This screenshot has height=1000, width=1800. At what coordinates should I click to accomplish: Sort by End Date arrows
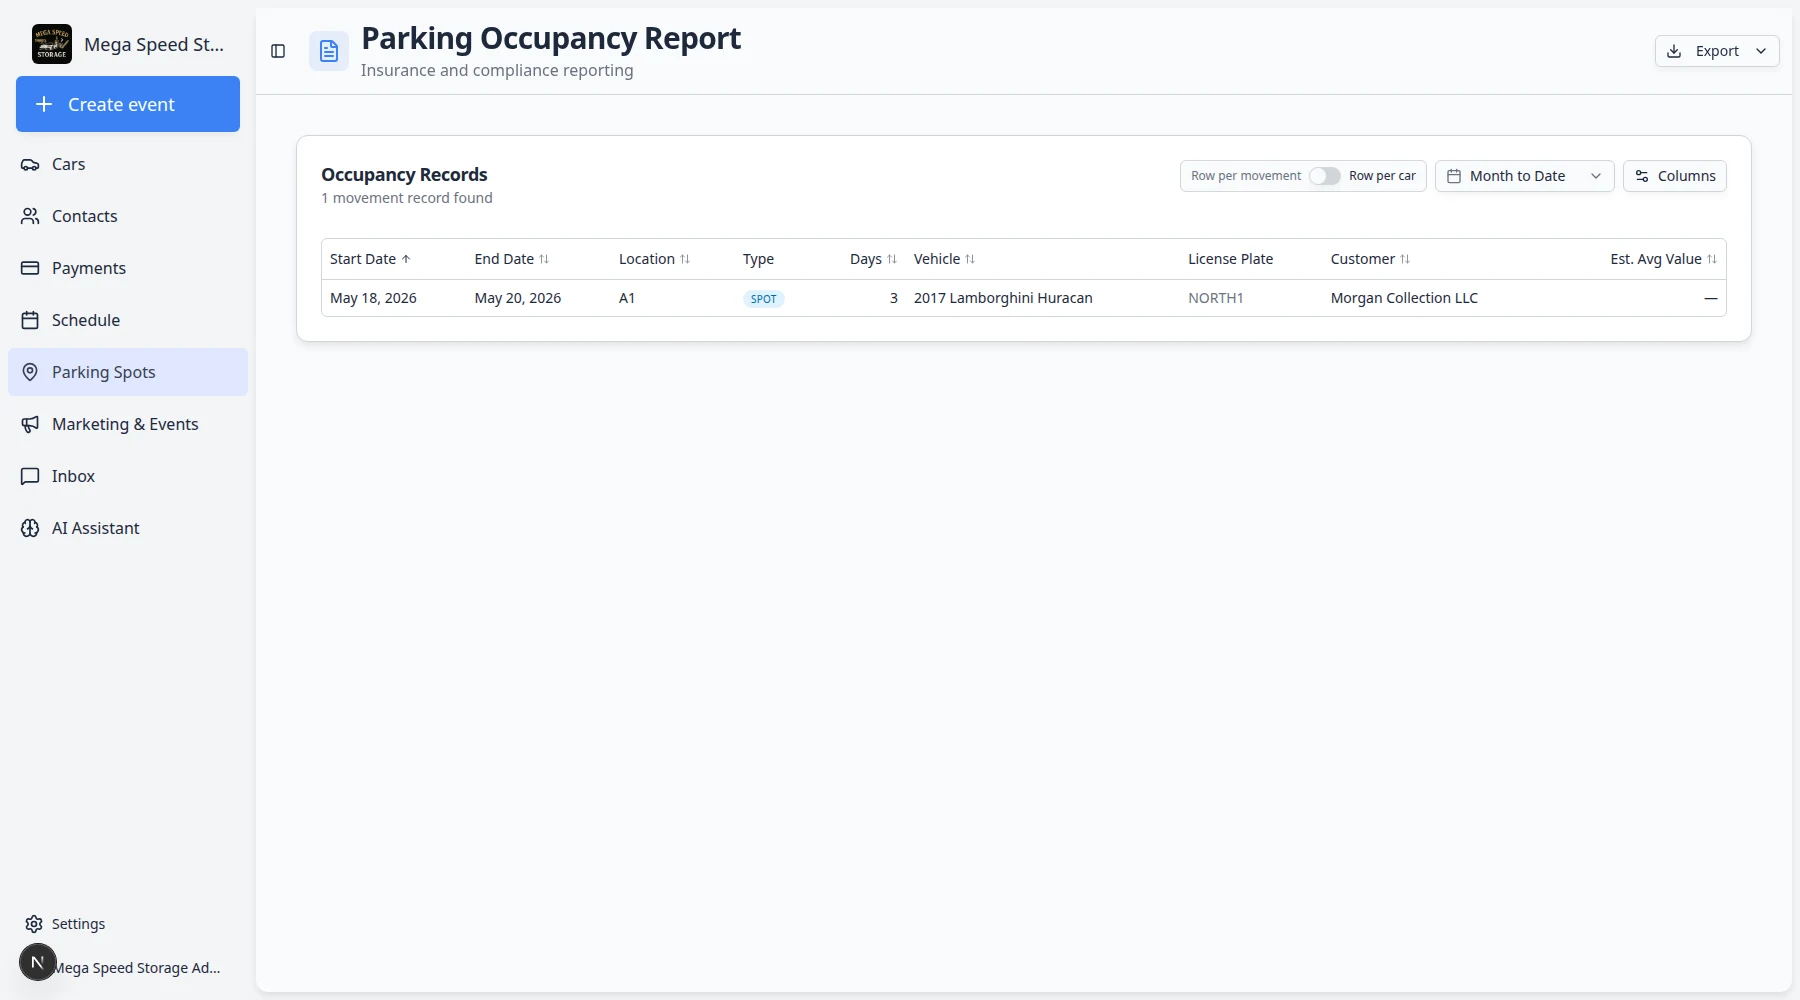tap(544, 259)
